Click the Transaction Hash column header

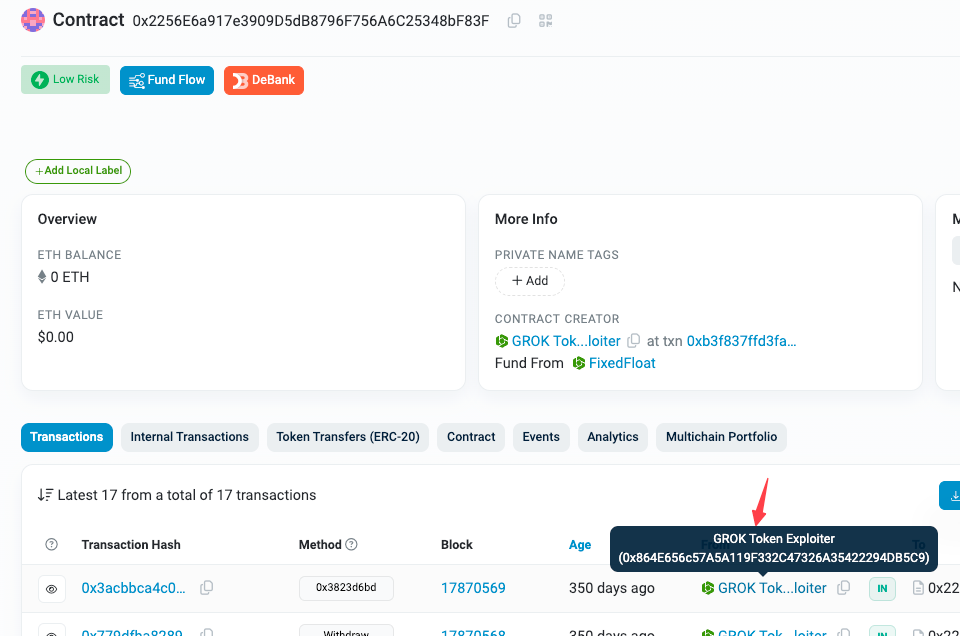tap(131, 545)
